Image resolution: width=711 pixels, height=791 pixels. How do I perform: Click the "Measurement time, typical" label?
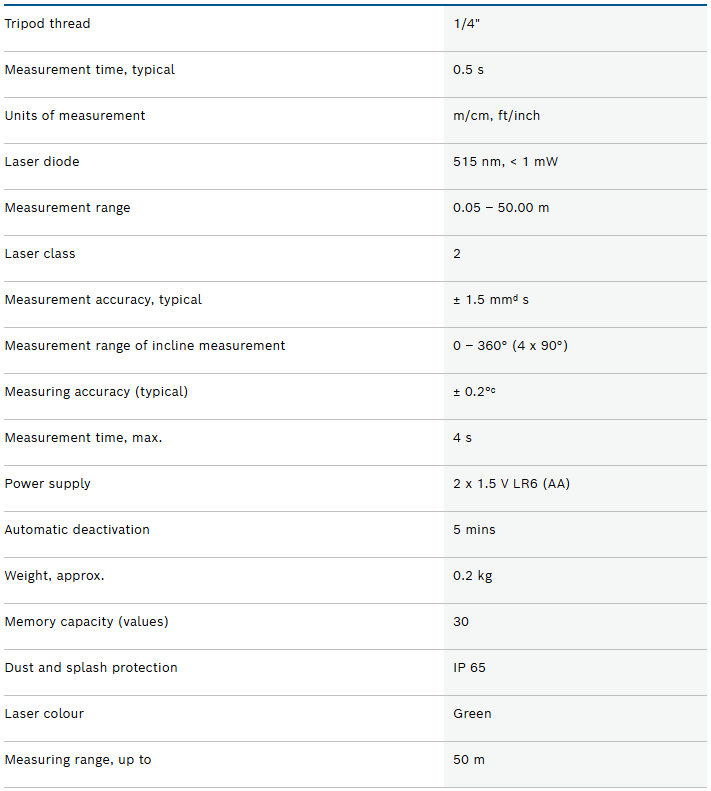[x=90, y=70]
